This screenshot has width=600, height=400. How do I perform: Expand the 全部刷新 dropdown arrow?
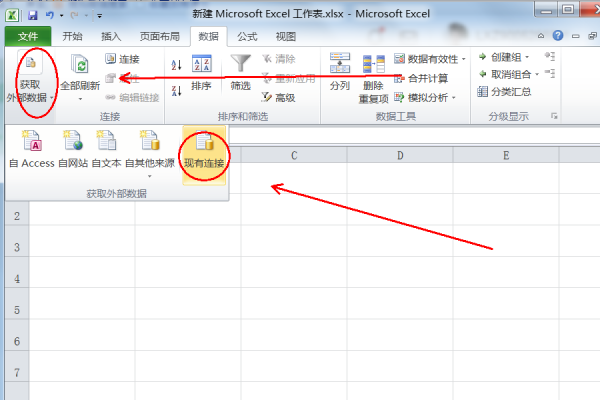tap(80, 99)
